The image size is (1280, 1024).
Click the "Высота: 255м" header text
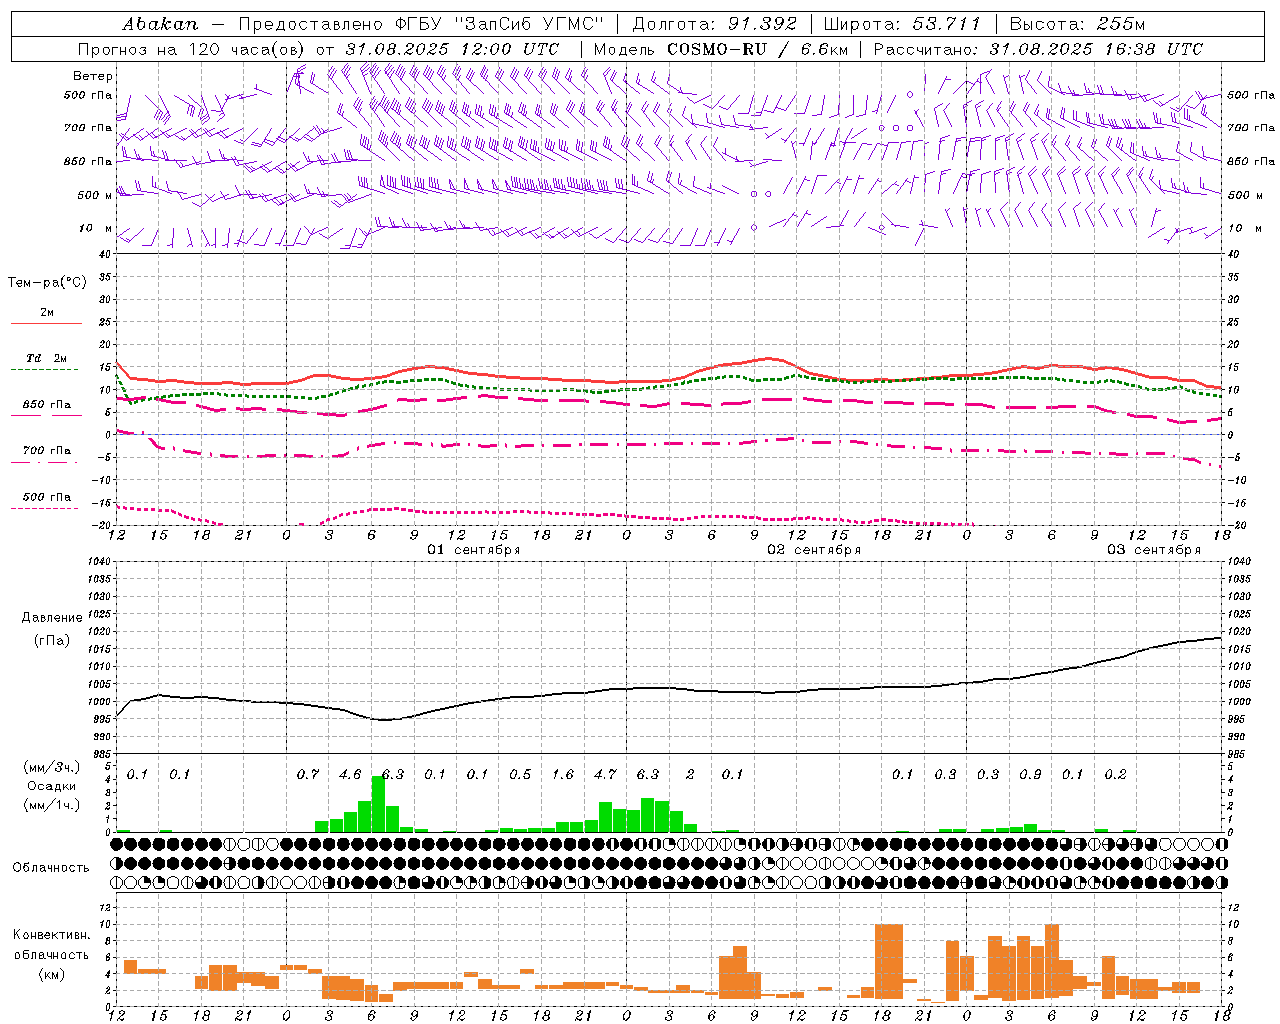point(1077,24)
